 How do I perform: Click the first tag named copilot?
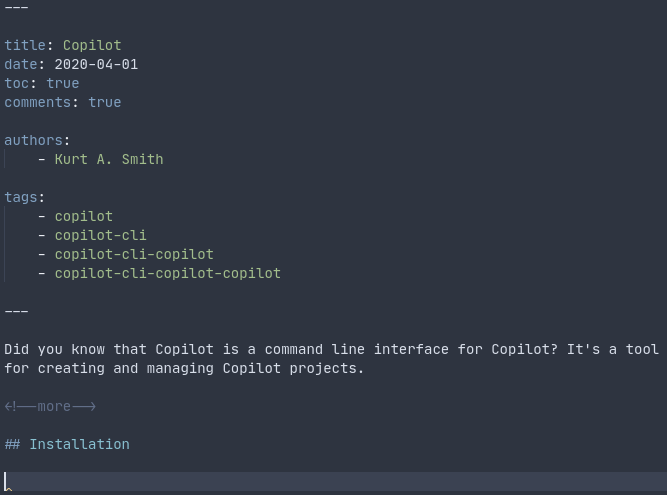click(x=84, y=216)
